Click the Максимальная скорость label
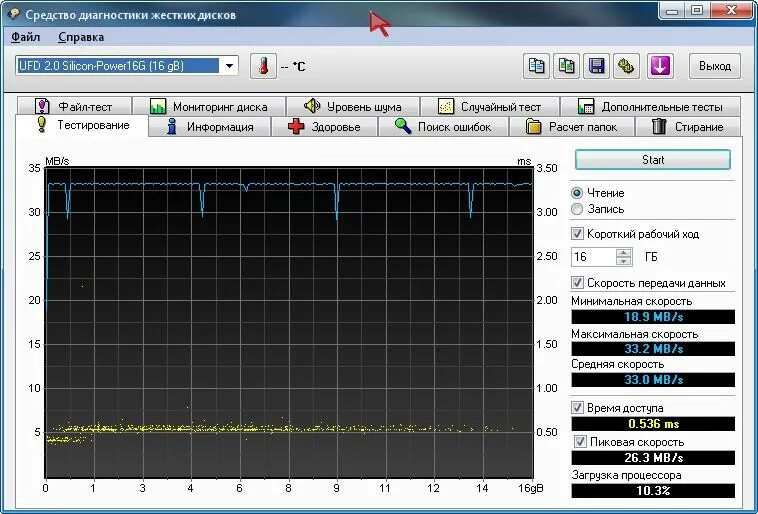 634,334
